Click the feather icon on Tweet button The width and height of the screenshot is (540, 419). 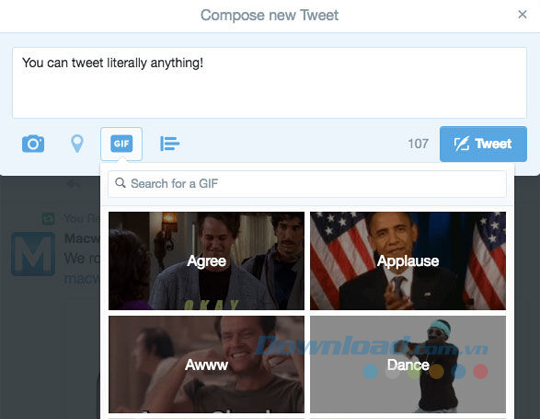462,144
